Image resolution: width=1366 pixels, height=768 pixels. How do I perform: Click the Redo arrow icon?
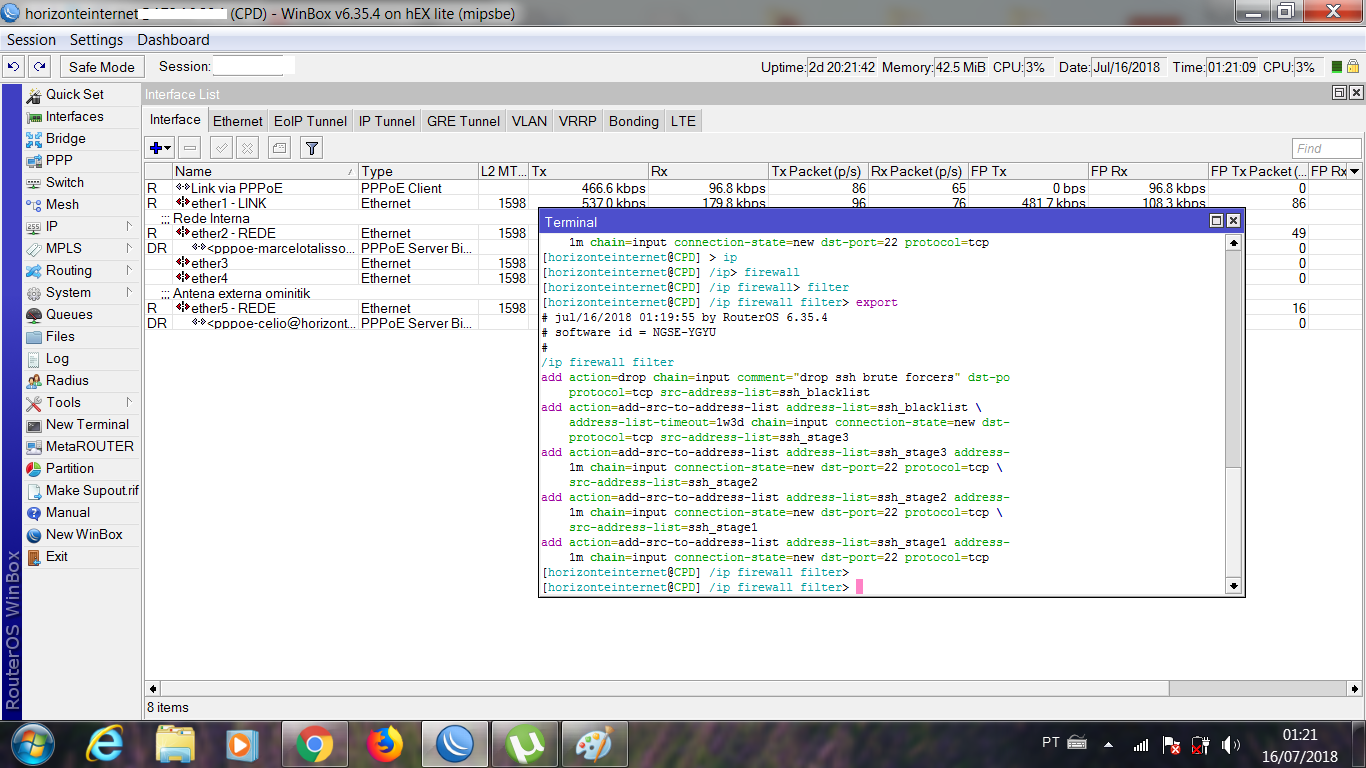tap(39, 67)
